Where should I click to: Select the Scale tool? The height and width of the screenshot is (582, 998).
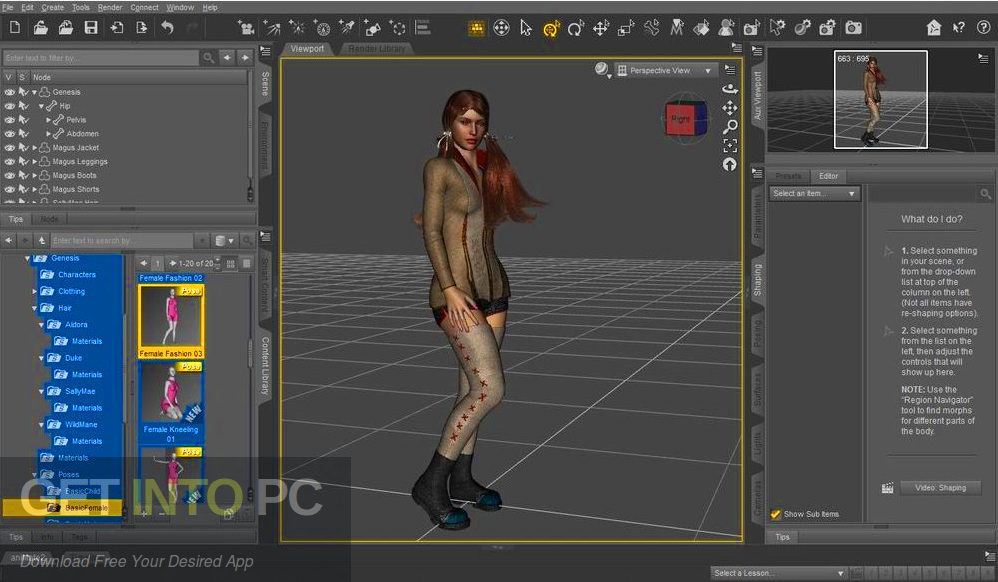pyautogui.click(x=626, y=28)
